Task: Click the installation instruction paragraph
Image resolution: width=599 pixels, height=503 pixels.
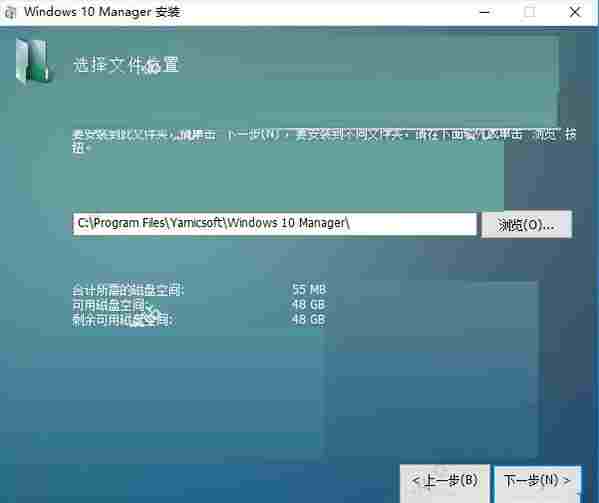Action: coord(324,141)
